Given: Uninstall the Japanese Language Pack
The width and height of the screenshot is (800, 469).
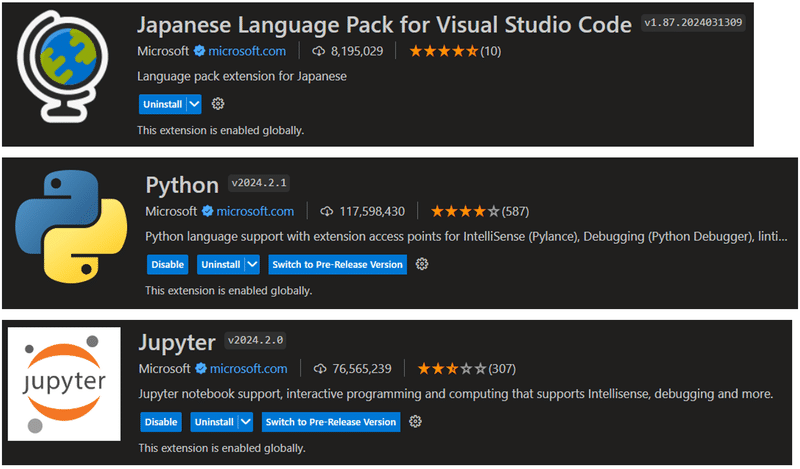Looking at the screenshot, I should click(x=163, y=104).
